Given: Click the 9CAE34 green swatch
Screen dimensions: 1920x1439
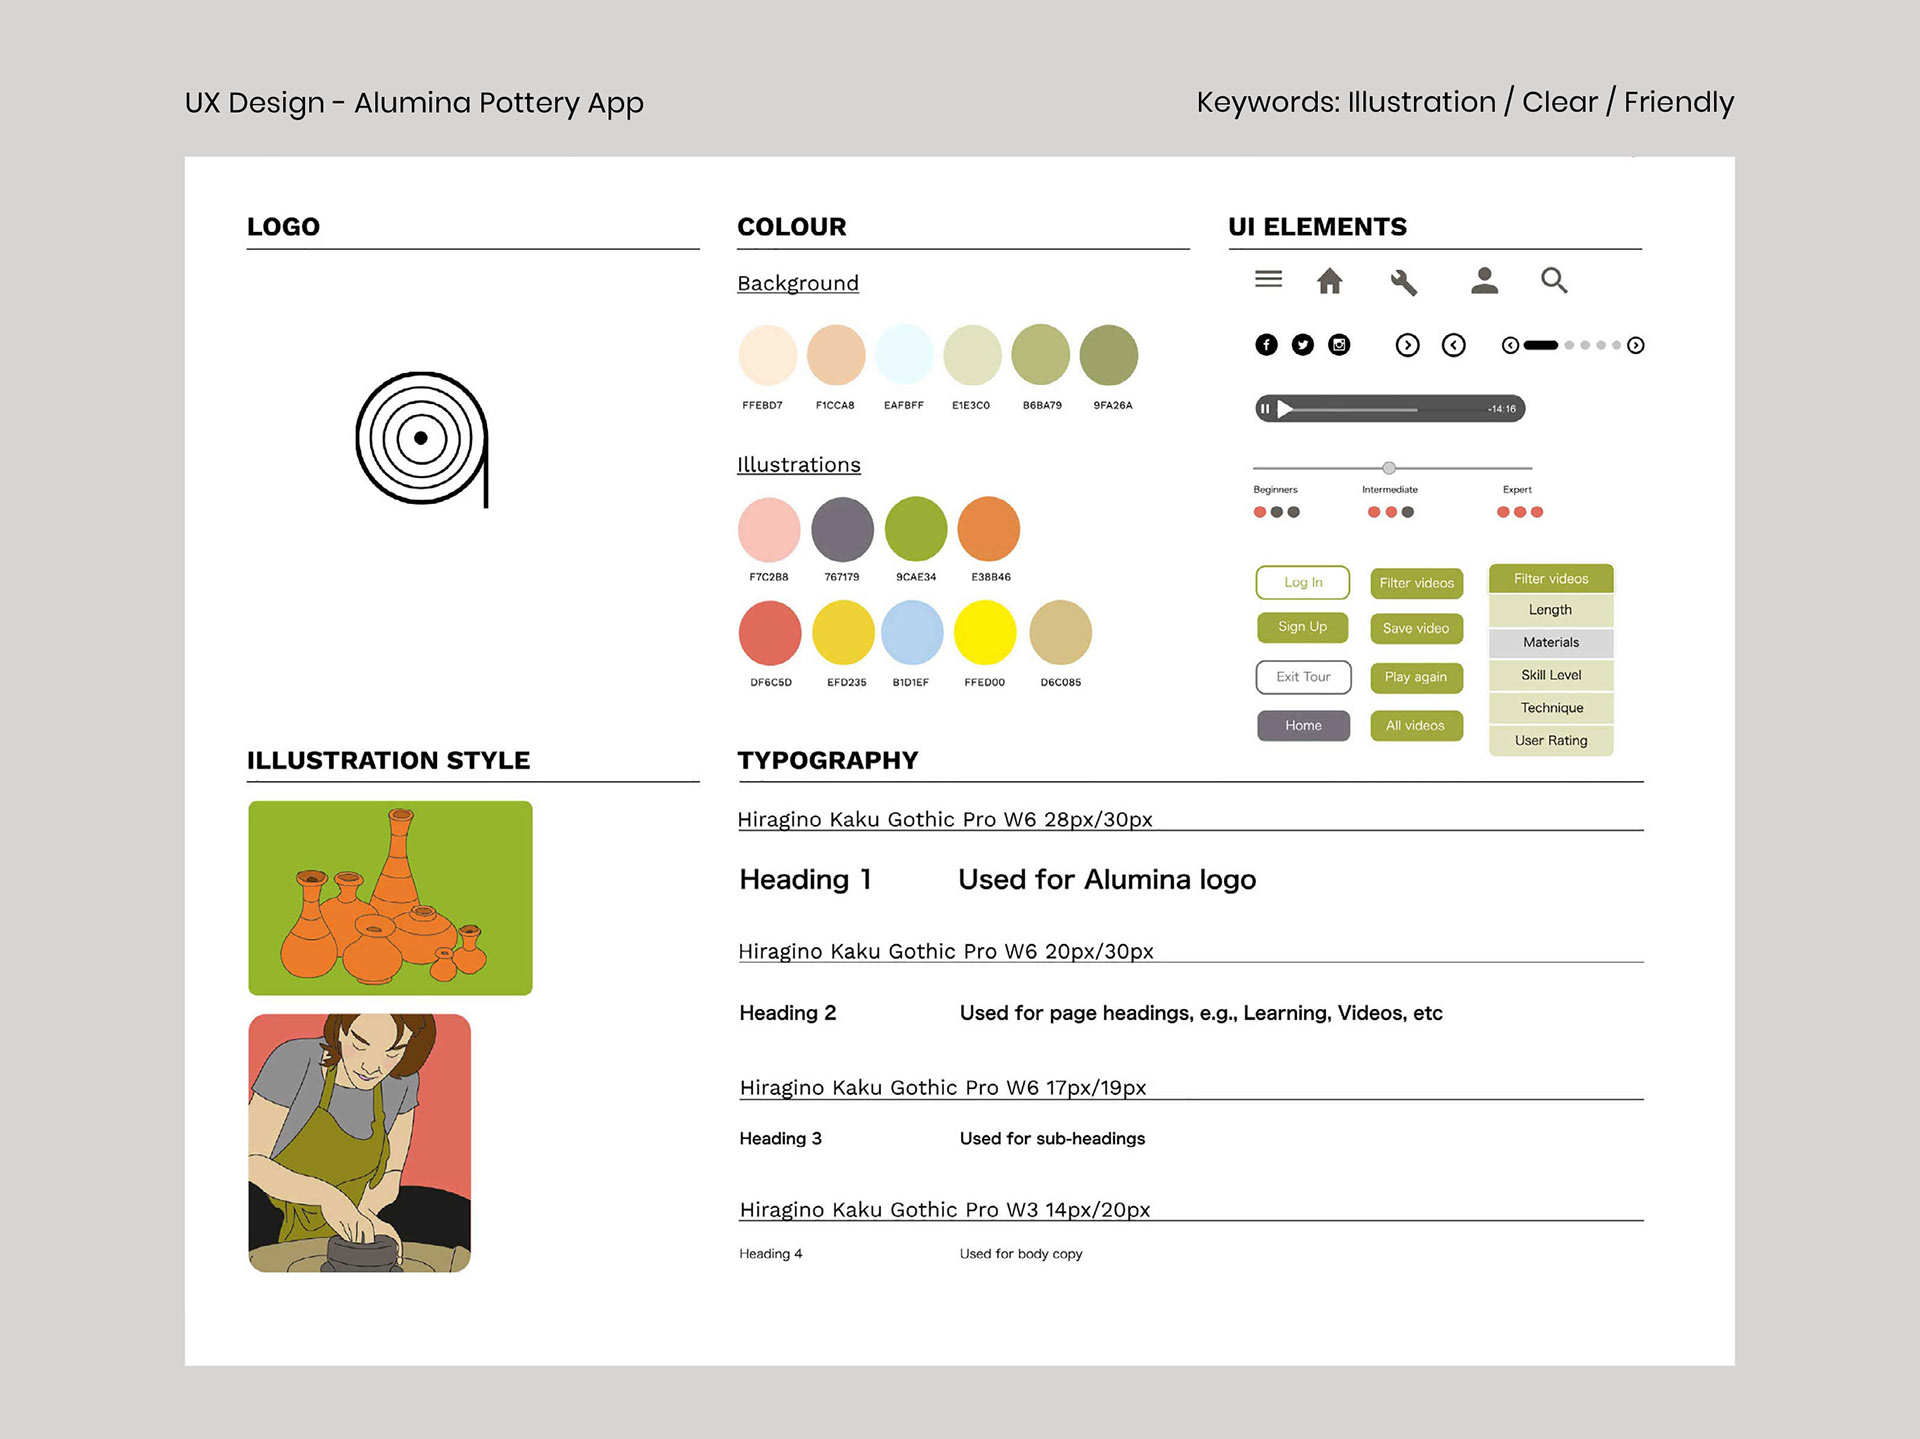Looking at the screenshot, I should tap(916, 529).
